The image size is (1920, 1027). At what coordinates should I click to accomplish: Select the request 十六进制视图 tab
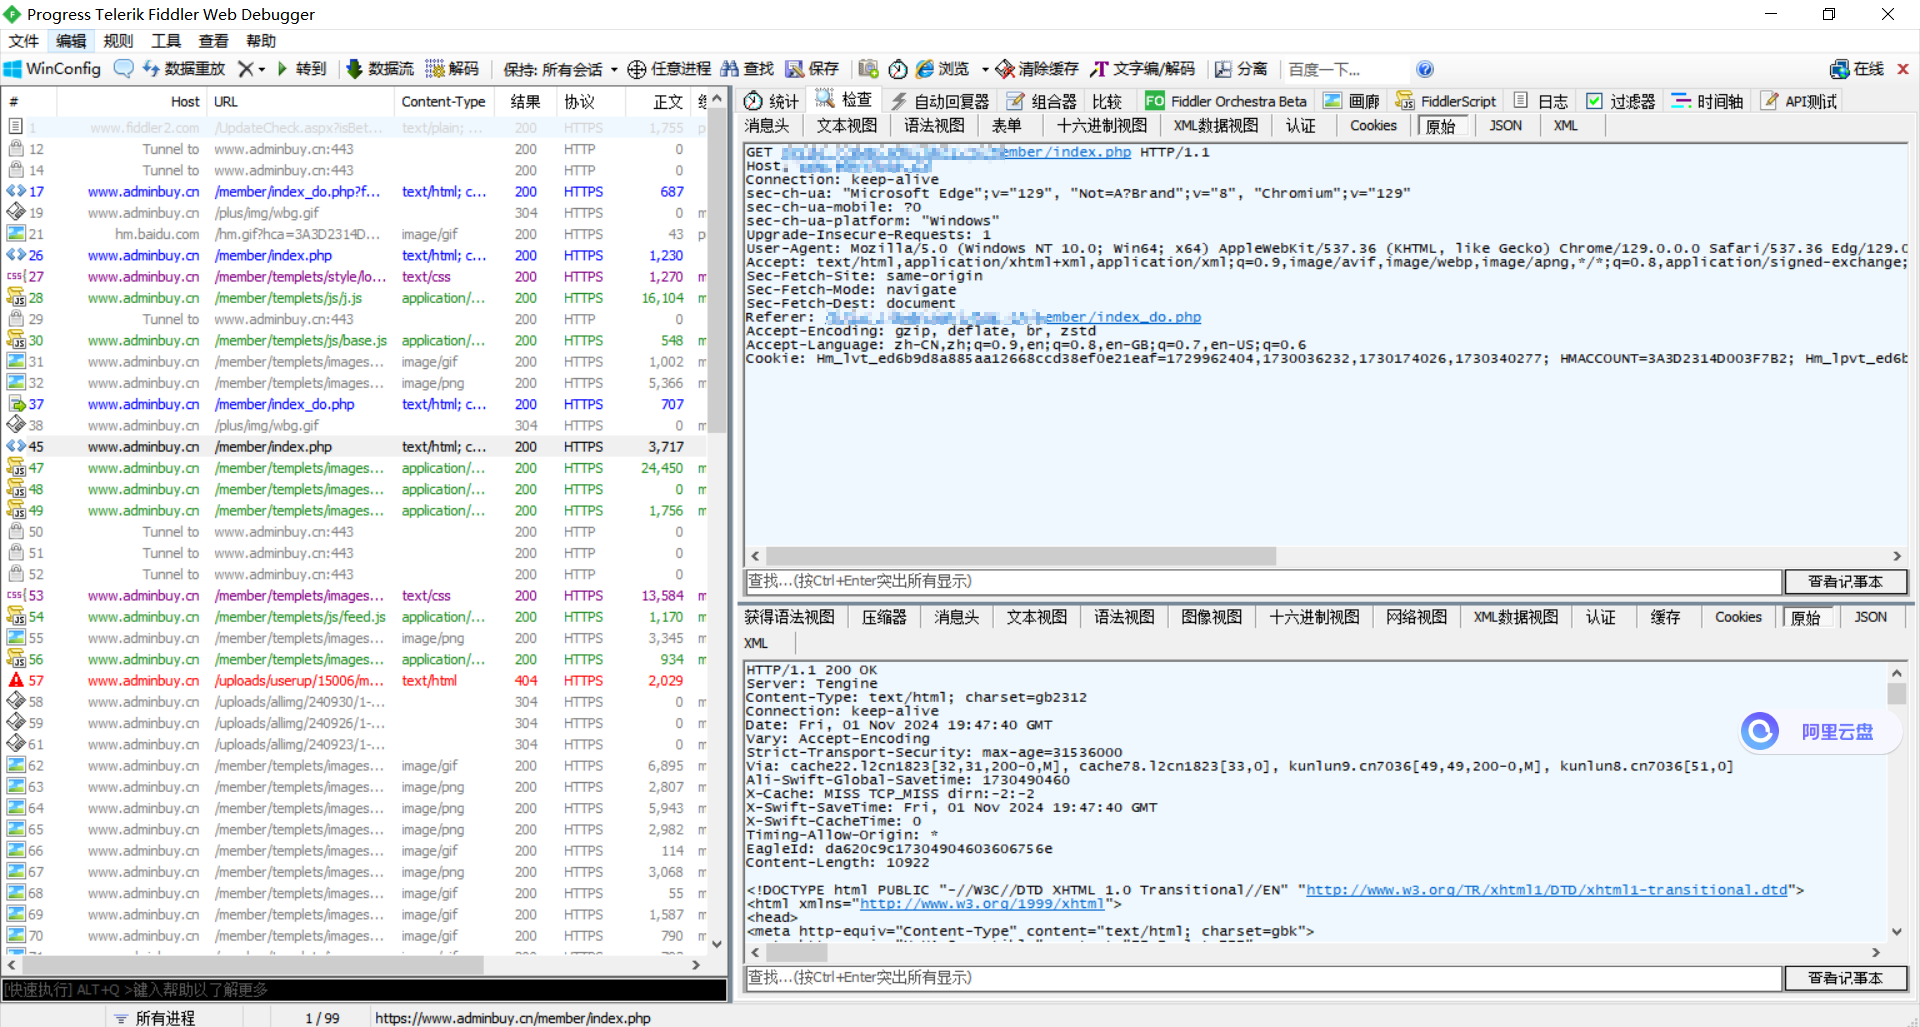pyautogui.click(x=1102, y=125)
